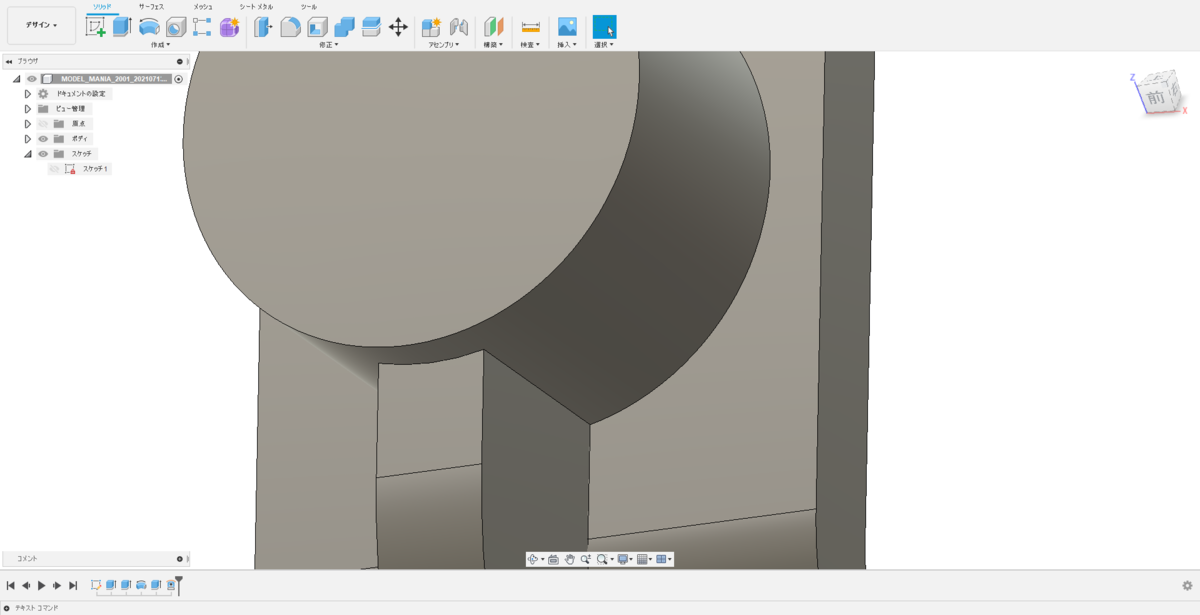Select the Create Sketch tool
1200x615 pixels.
(96, 27)
